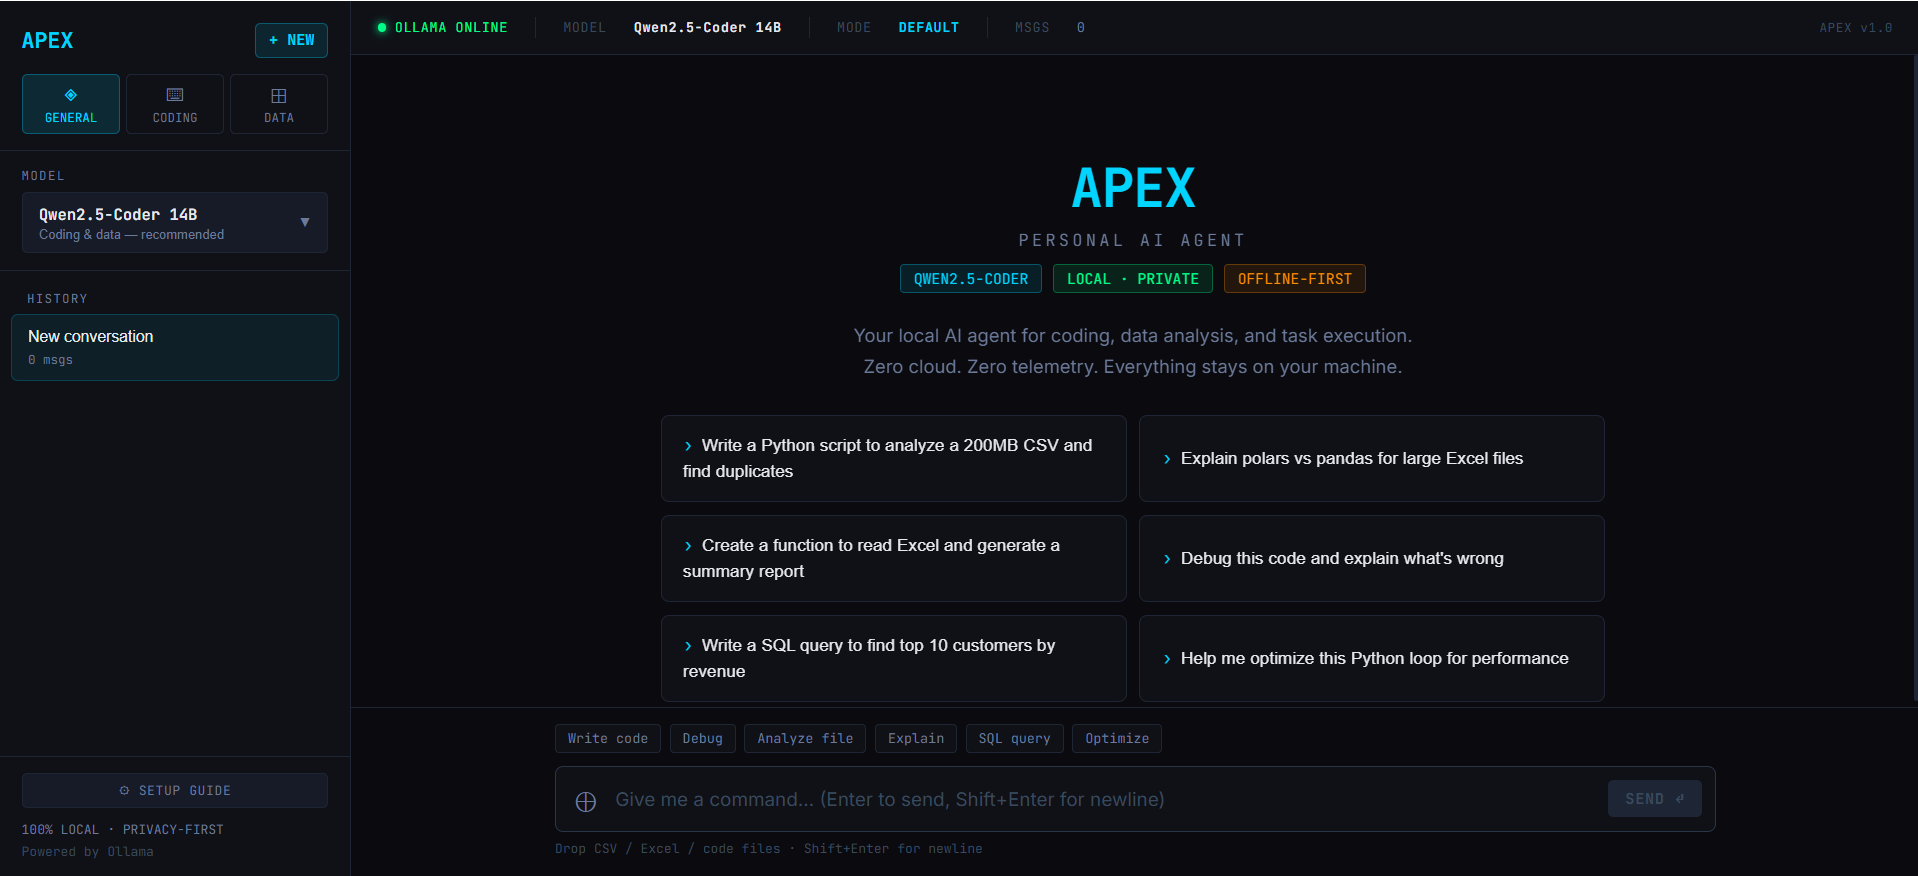This screenshot has height=876, width=1918.
Task: Click the grid icon on the Data tab
Action: 279,96
